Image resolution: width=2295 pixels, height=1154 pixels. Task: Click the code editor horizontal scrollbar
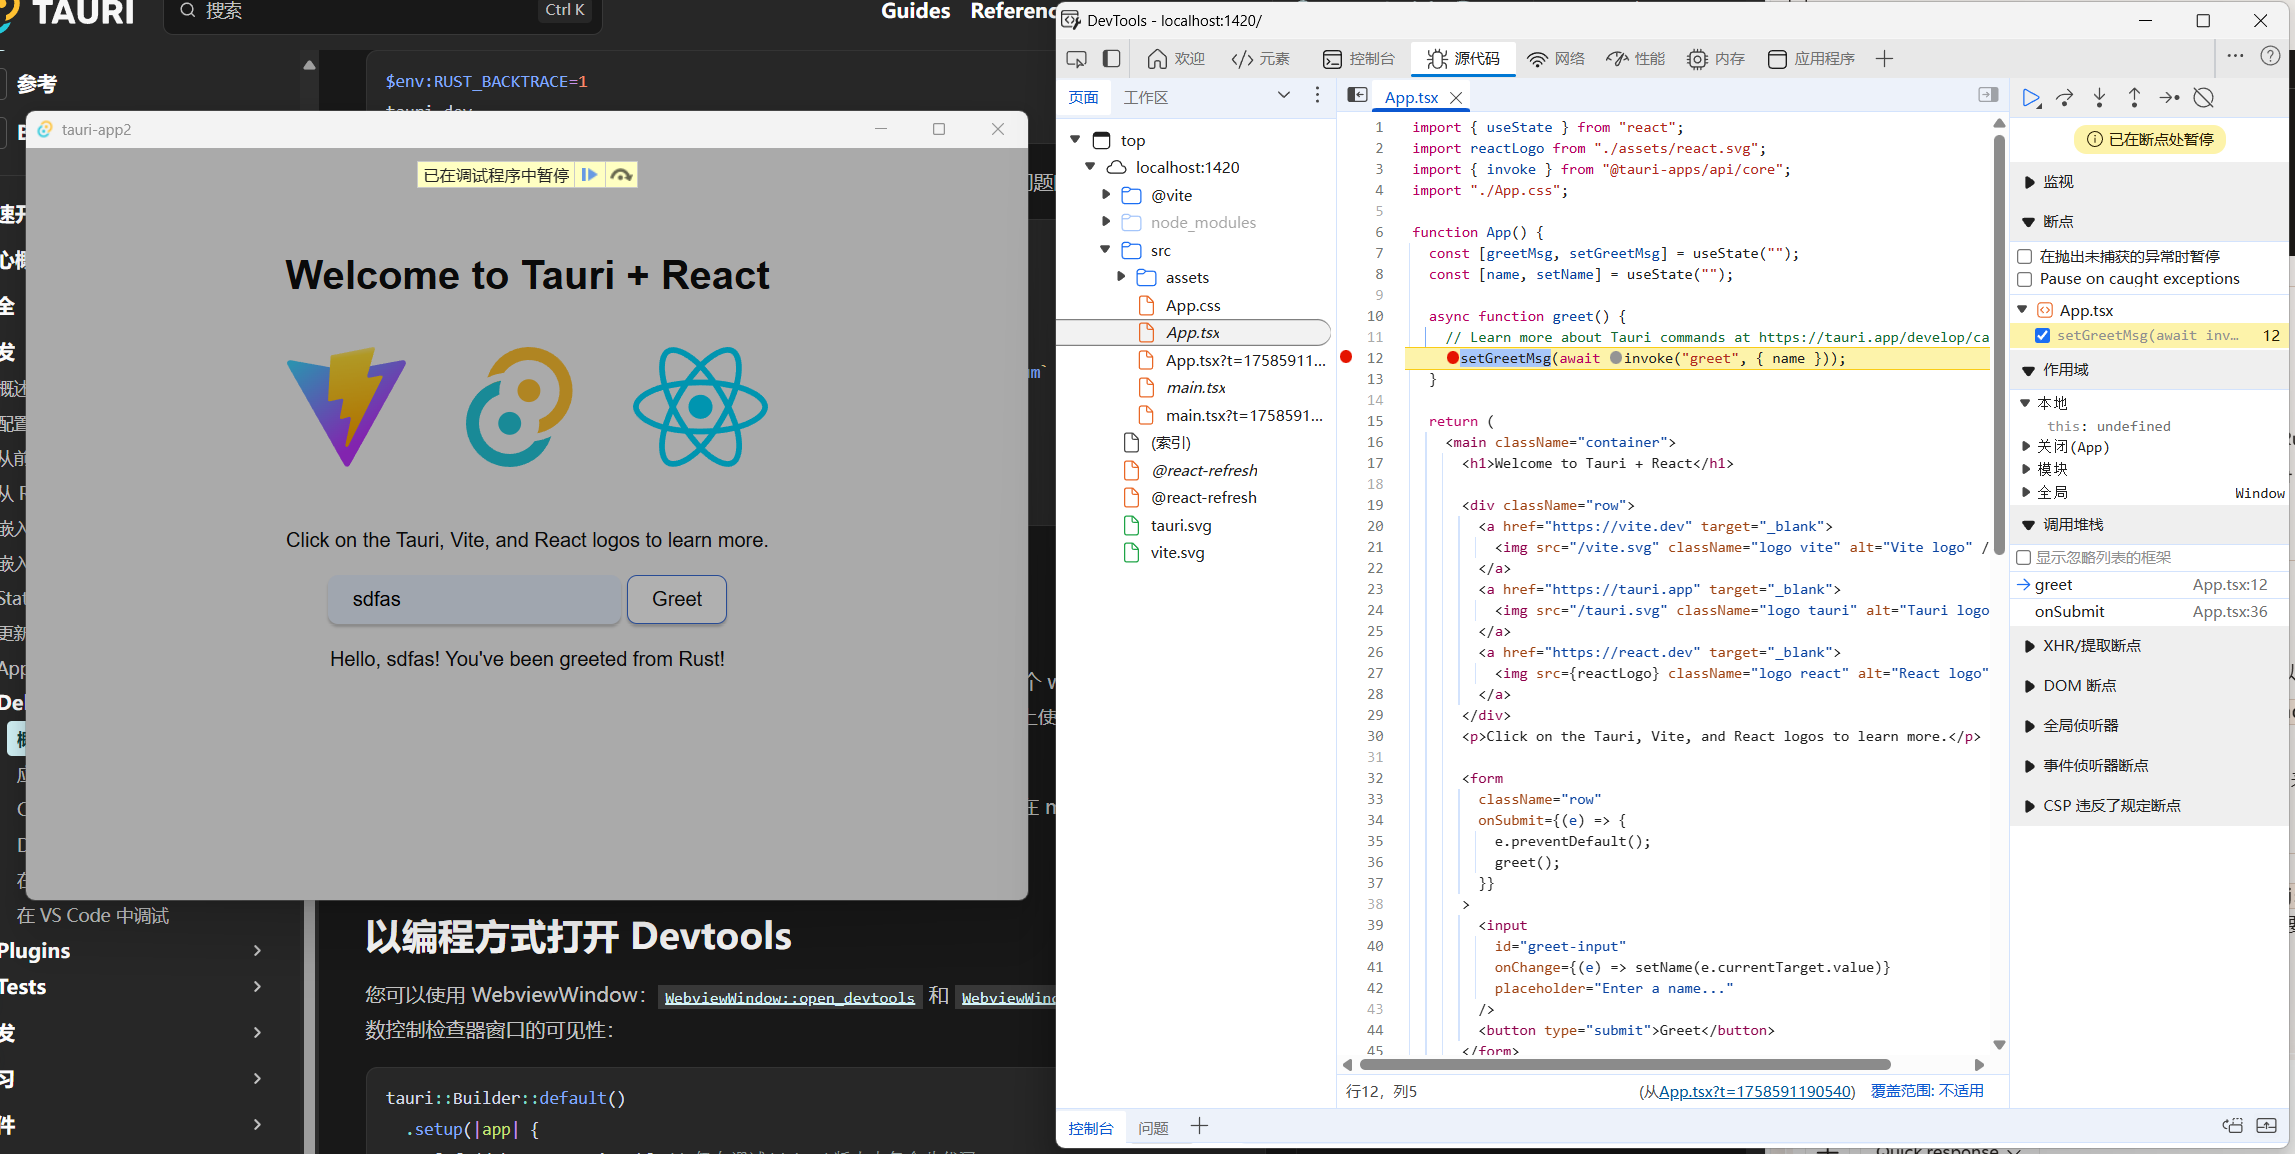(x=1625, y=1065)
